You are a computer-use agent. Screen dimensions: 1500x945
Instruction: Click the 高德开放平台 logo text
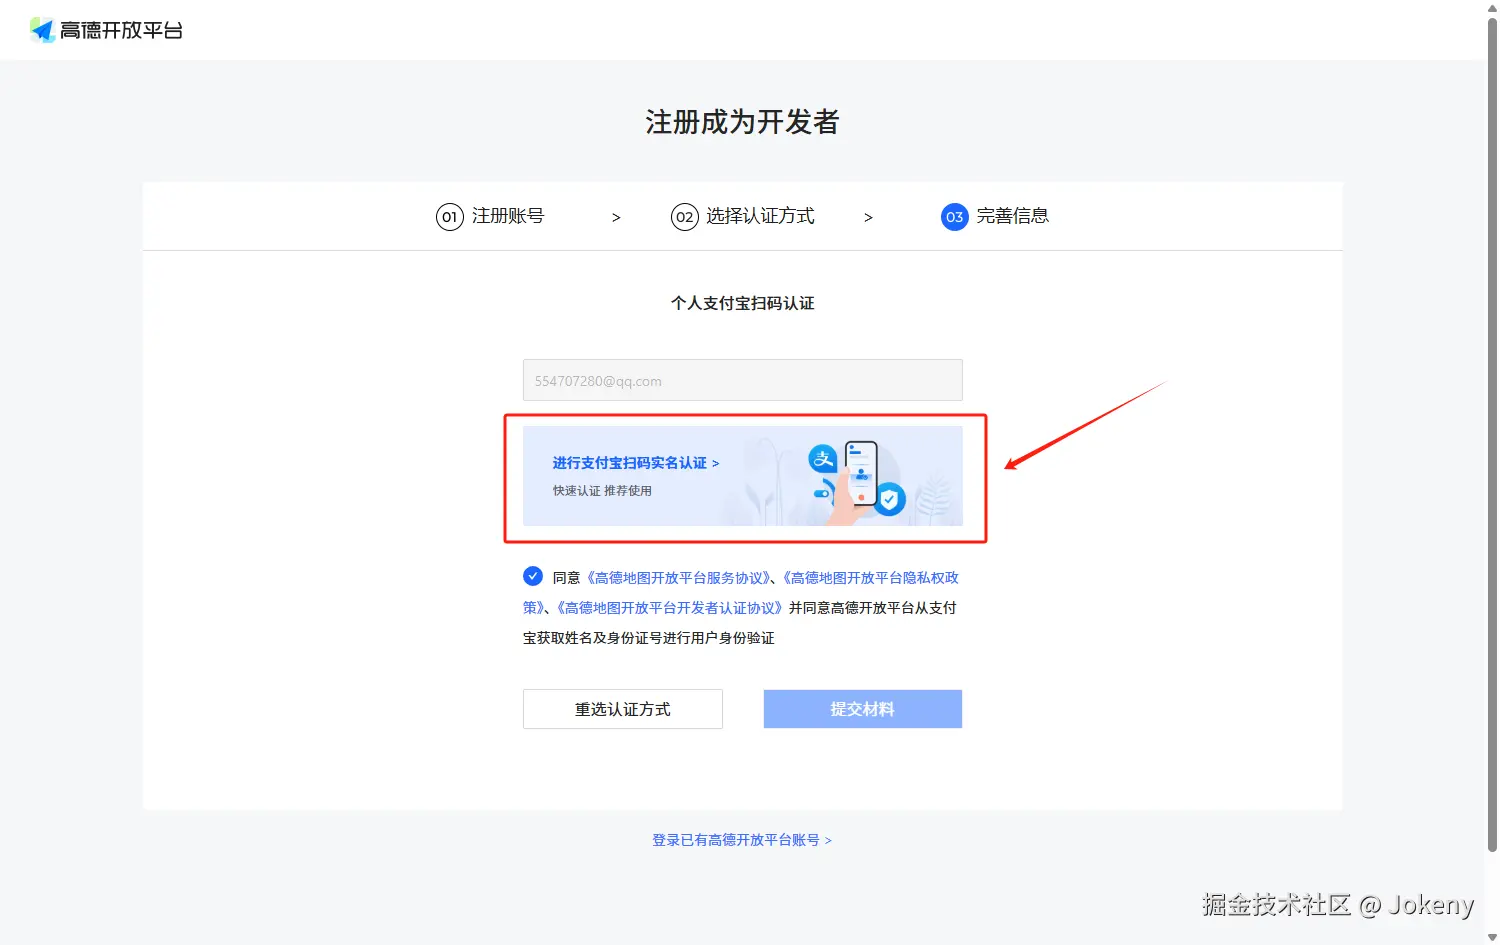coord(121,31)
